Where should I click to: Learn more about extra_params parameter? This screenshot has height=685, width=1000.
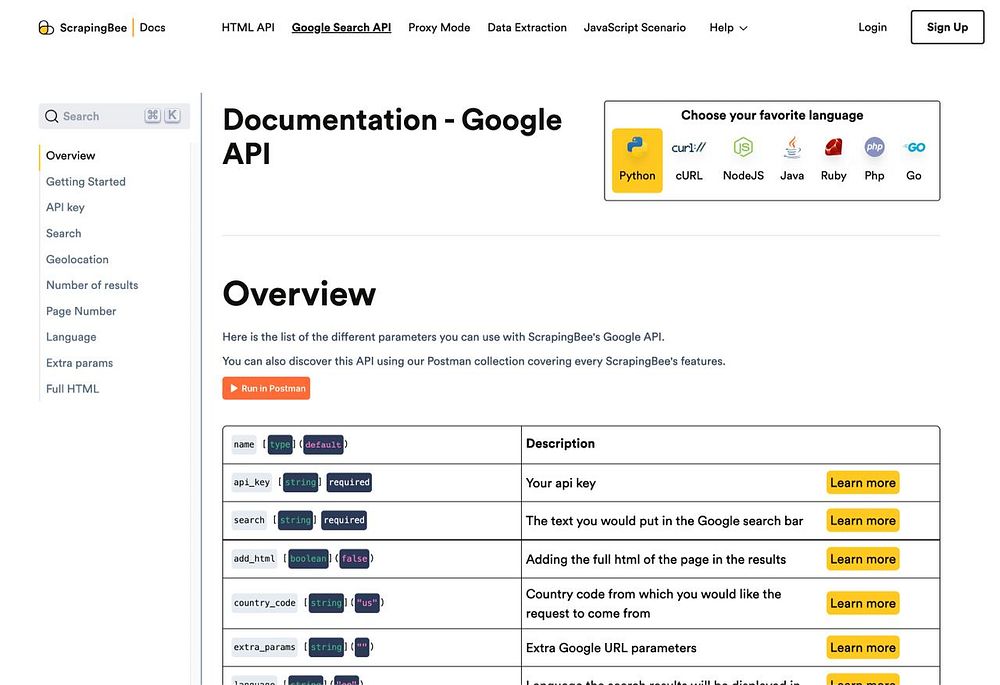(863, 647)
